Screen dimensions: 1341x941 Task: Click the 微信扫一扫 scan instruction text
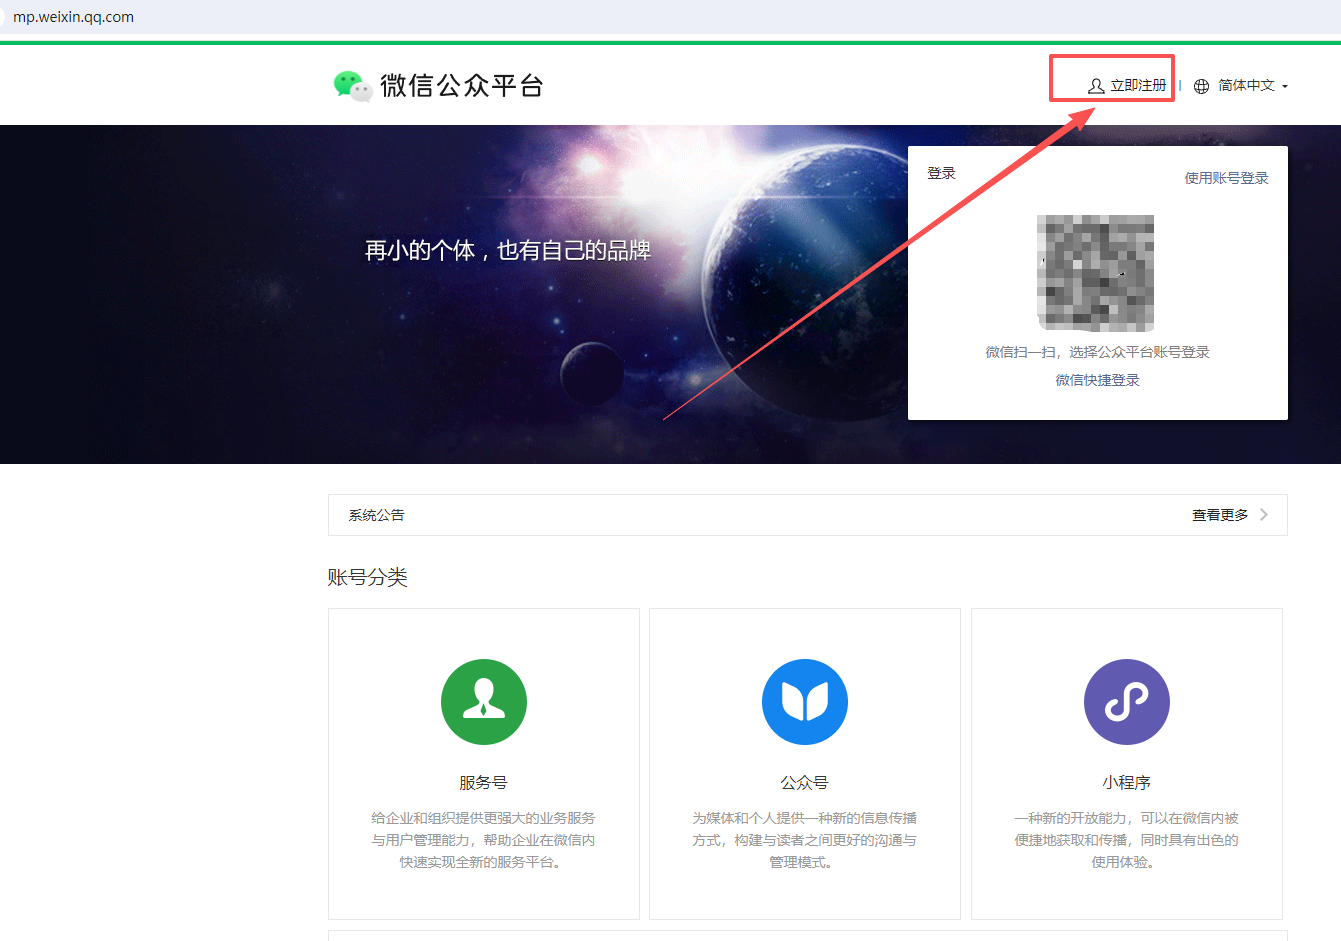point(1097,352)
